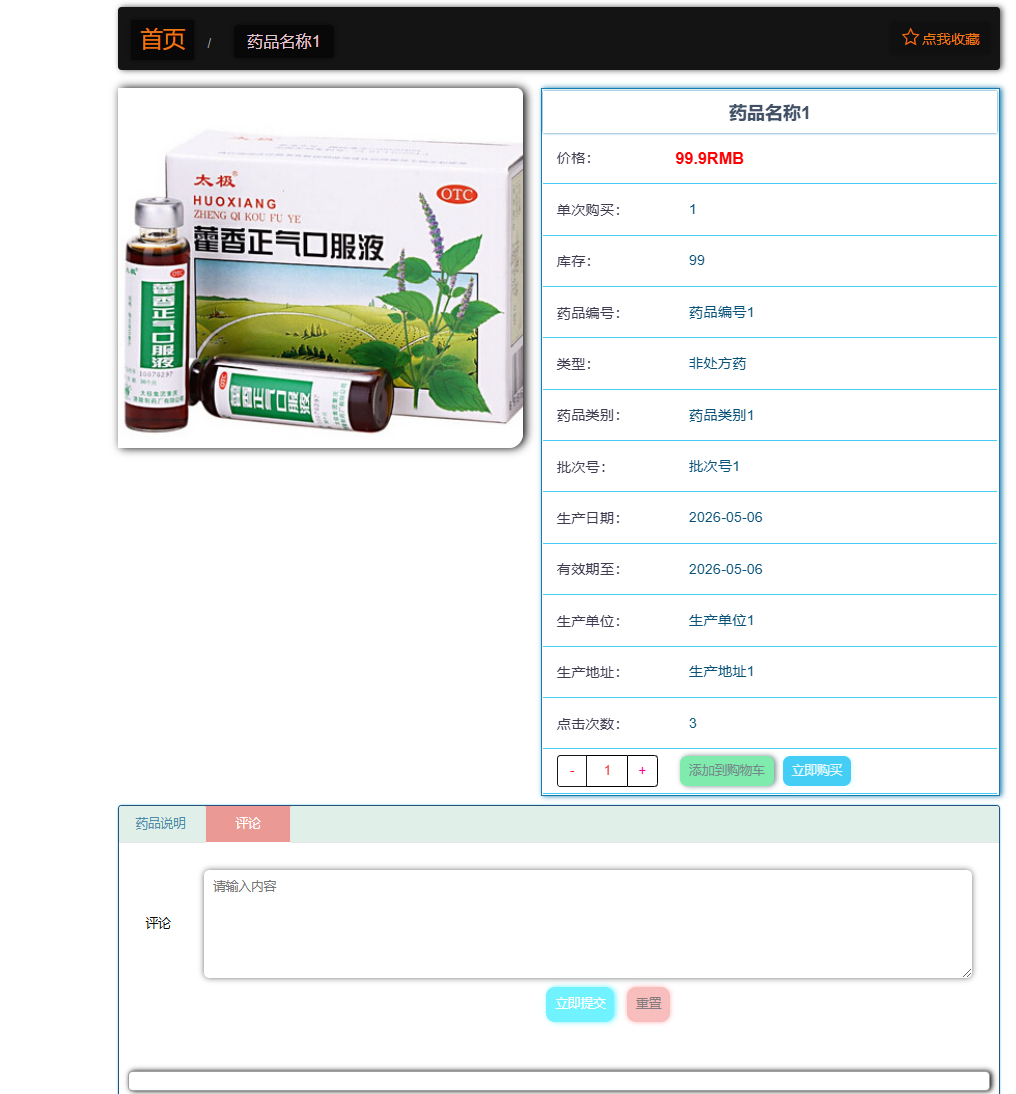Submit the comment with 立即提交
This screenshot has width=1016, height=1094.
pos(580,1003)
